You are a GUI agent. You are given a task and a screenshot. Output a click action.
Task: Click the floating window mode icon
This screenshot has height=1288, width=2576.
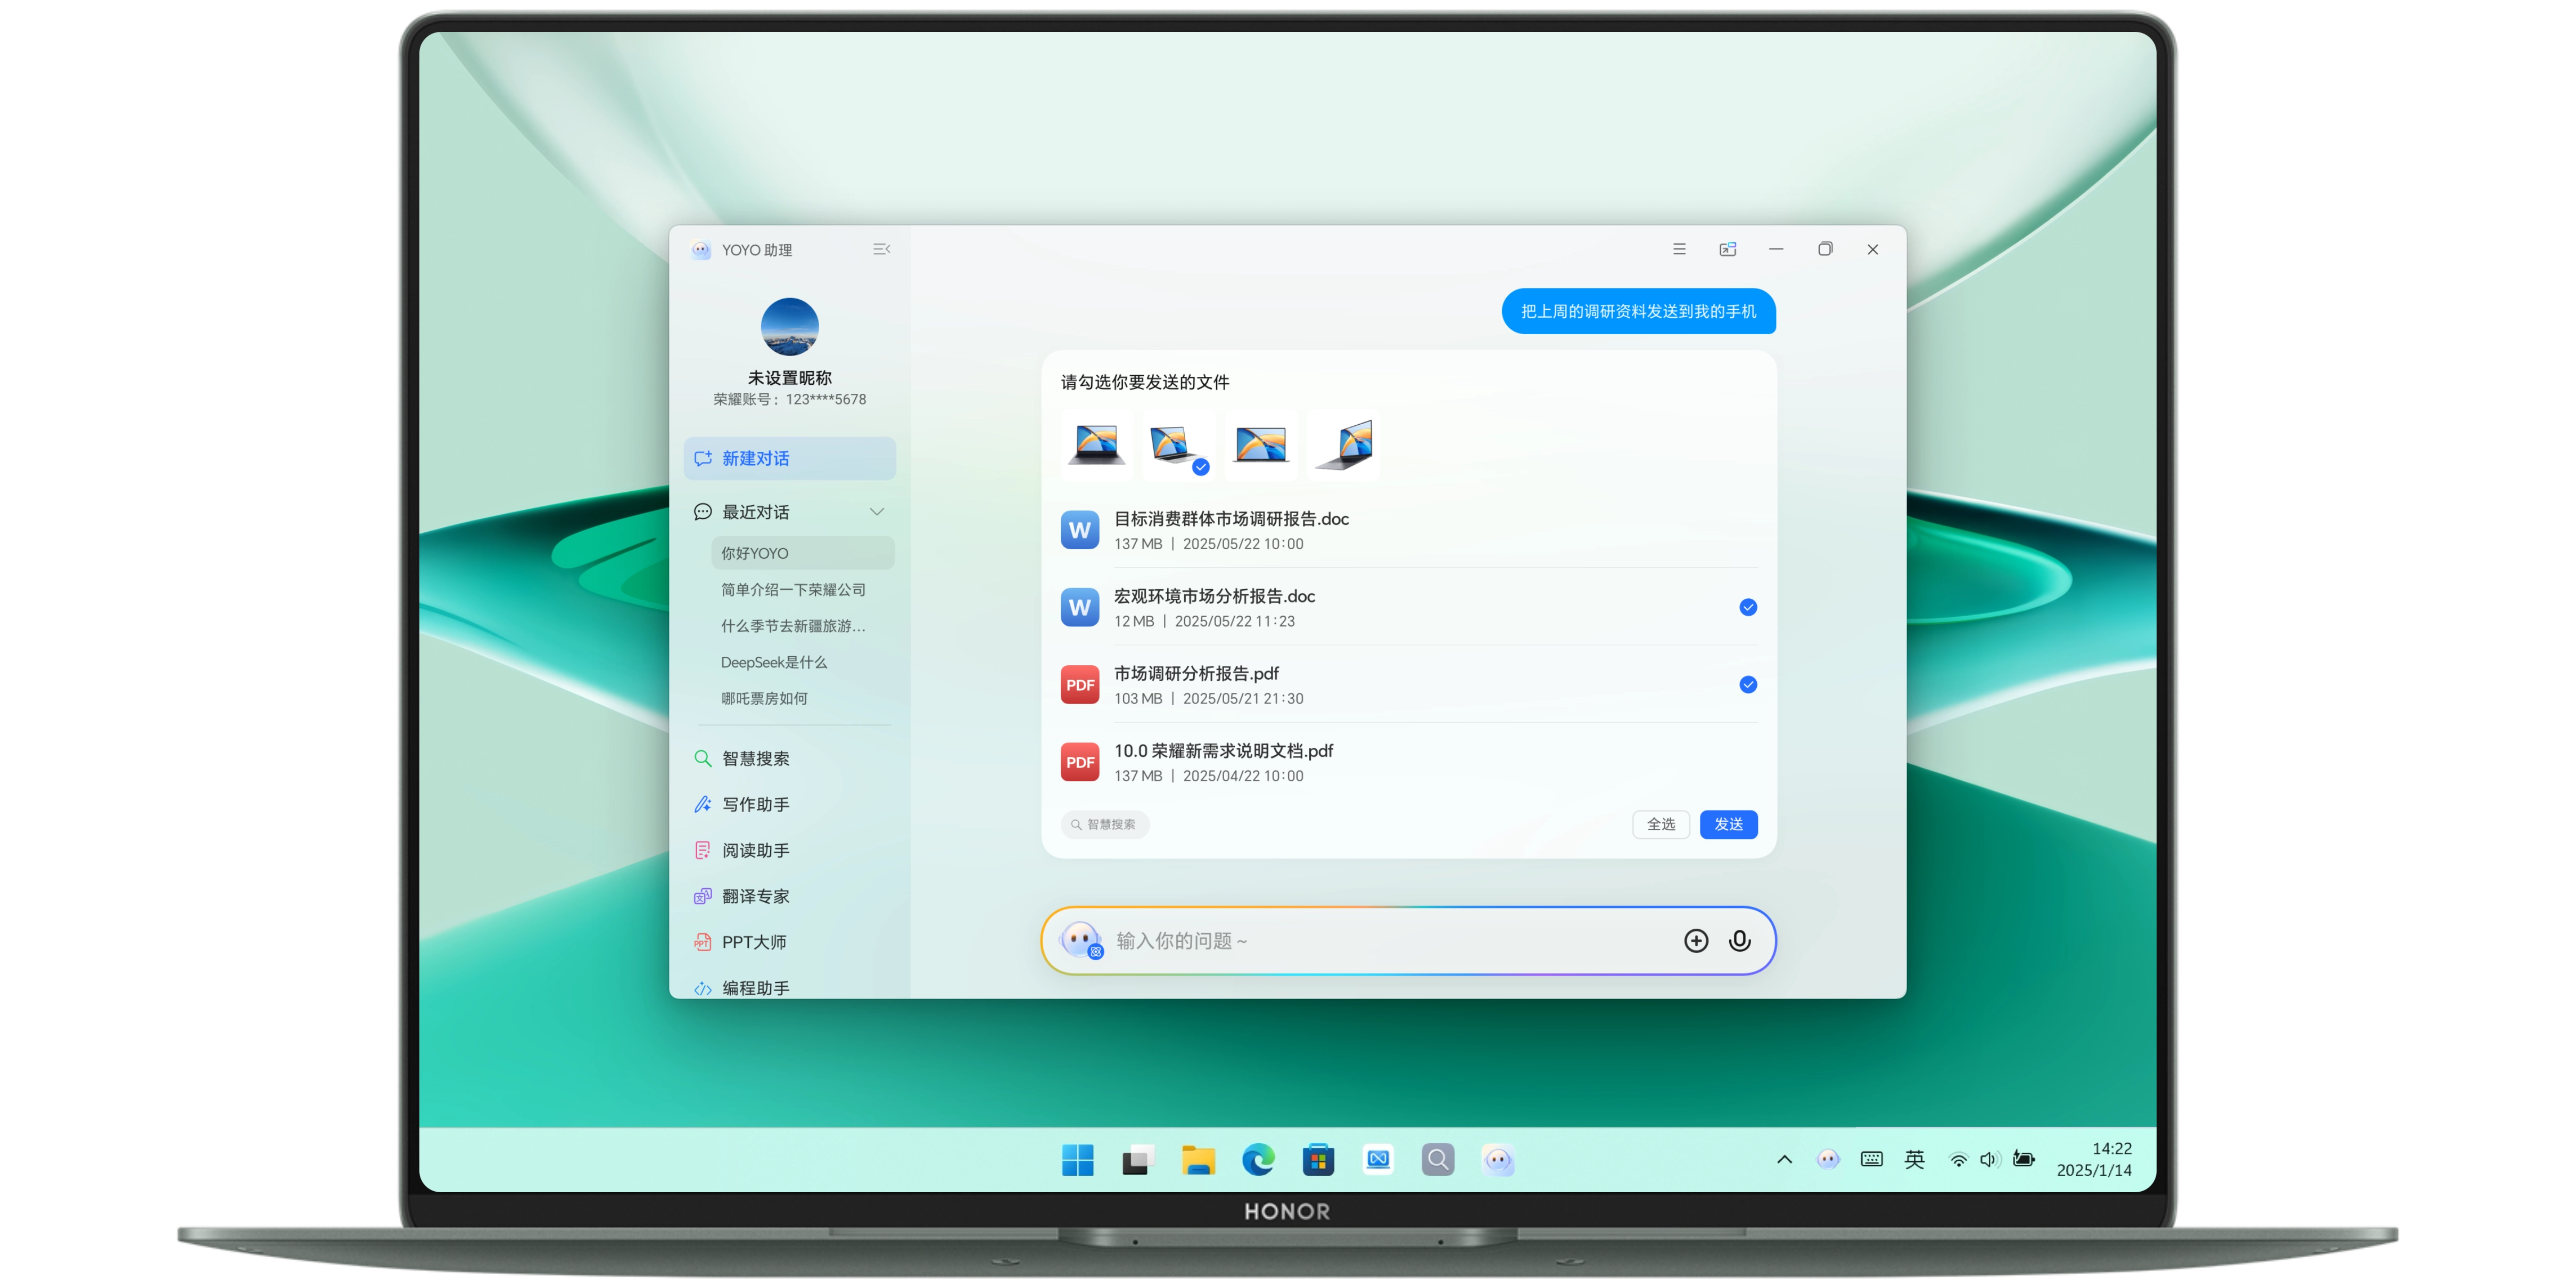pos(1727,249)
